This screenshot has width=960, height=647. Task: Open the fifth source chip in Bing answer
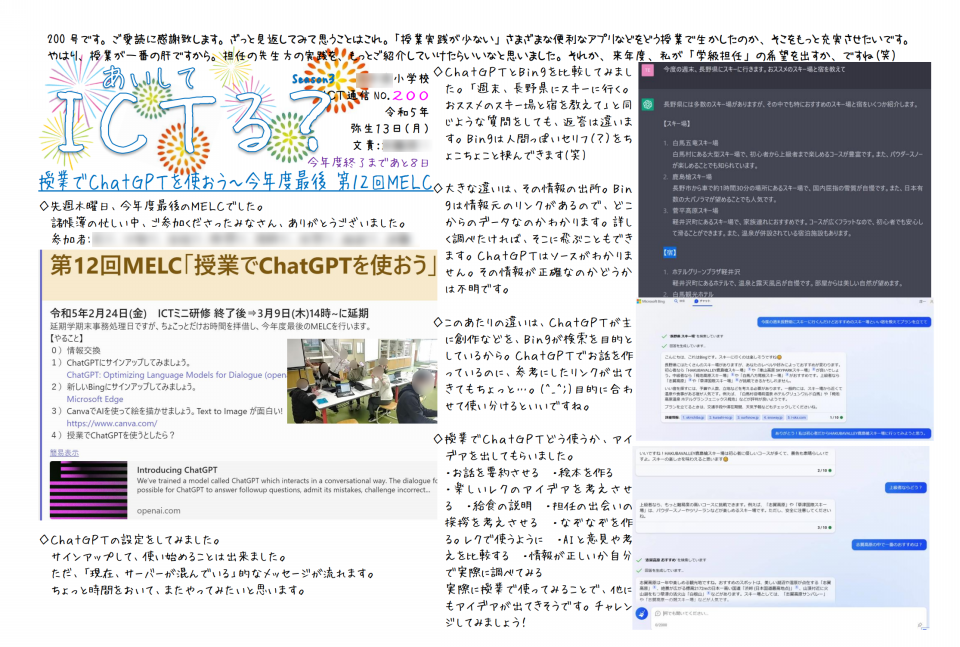(797, 417)
